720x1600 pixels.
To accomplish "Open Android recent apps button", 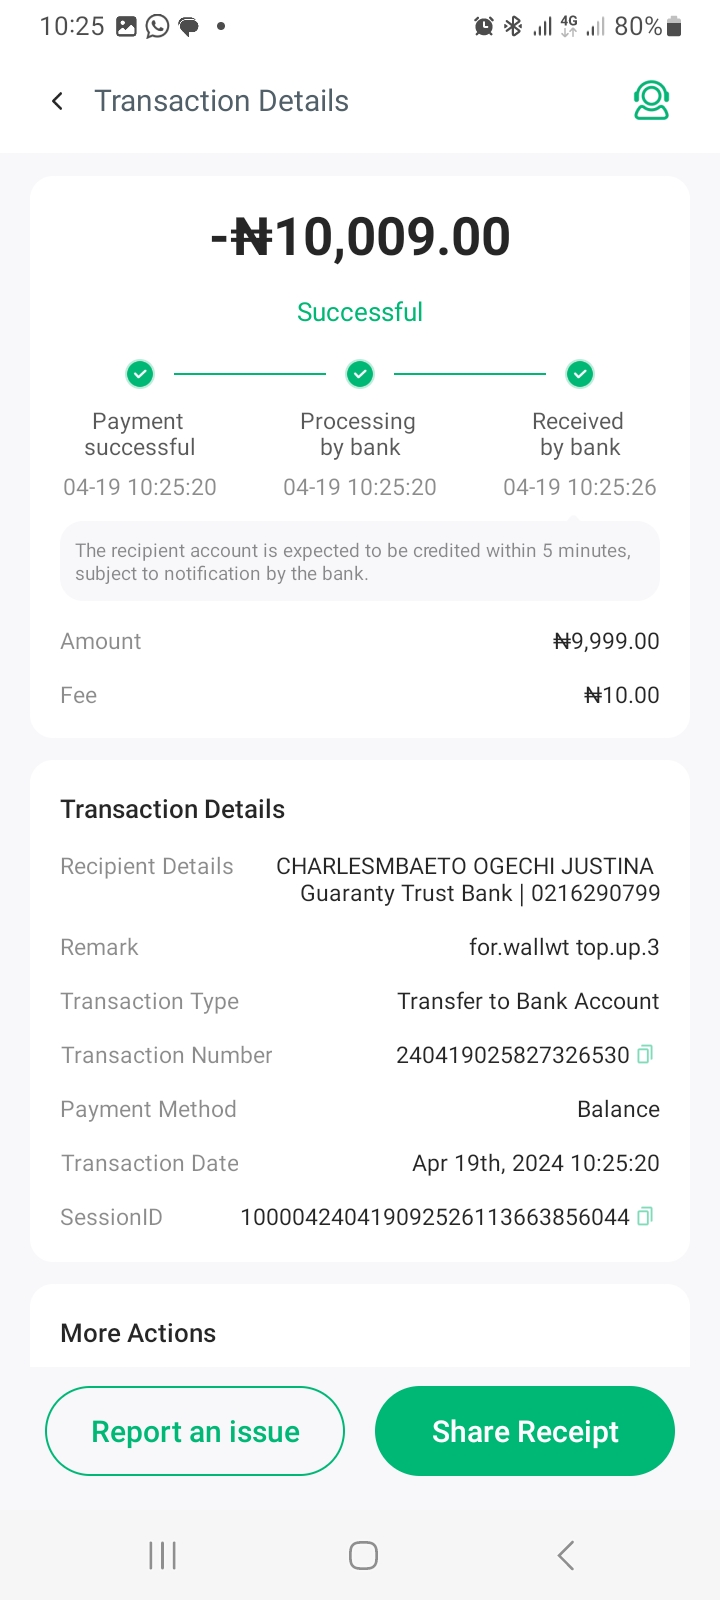I will pos(162,1555).
